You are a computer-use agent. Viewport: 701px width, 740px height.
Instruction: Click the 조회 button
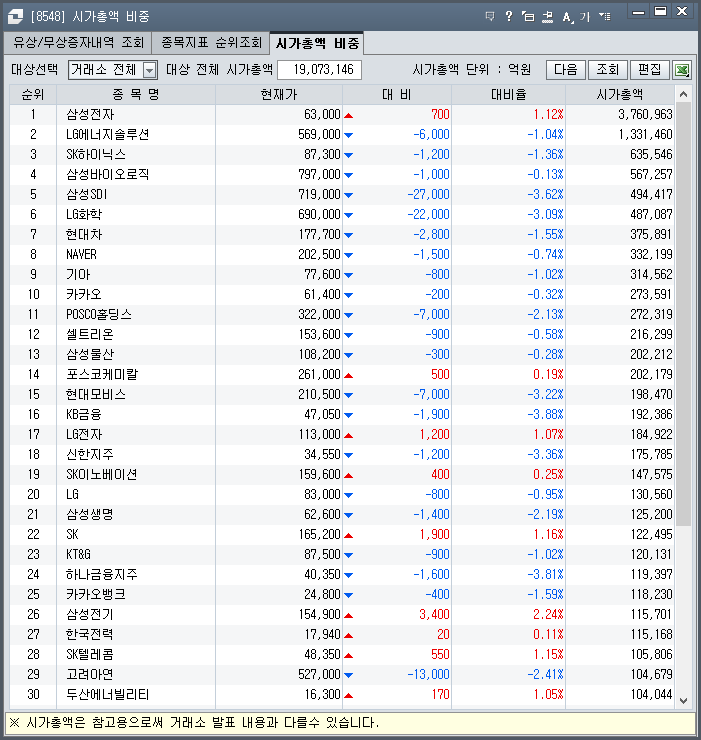(x=607, y=70)
